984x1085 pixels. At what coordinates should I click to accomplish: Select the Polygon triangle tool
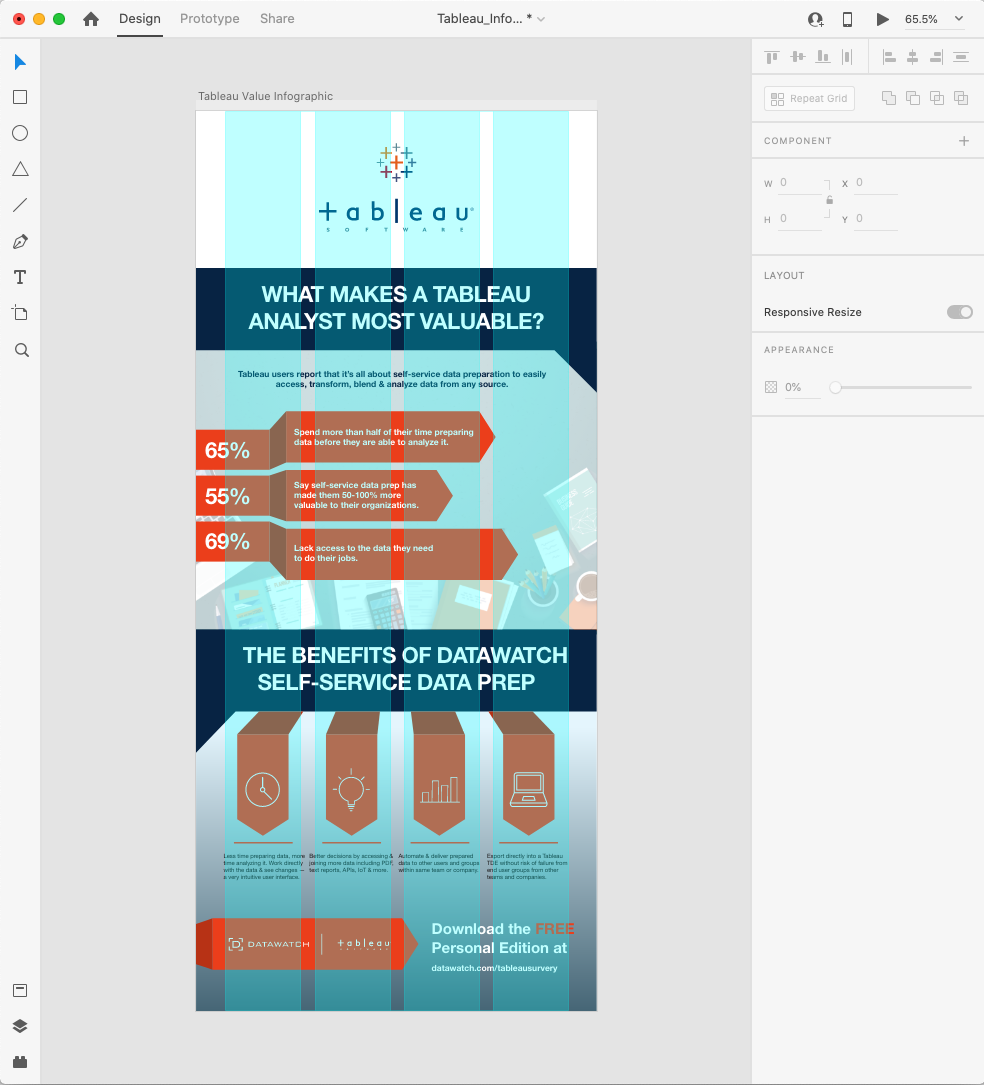[20, 169]
